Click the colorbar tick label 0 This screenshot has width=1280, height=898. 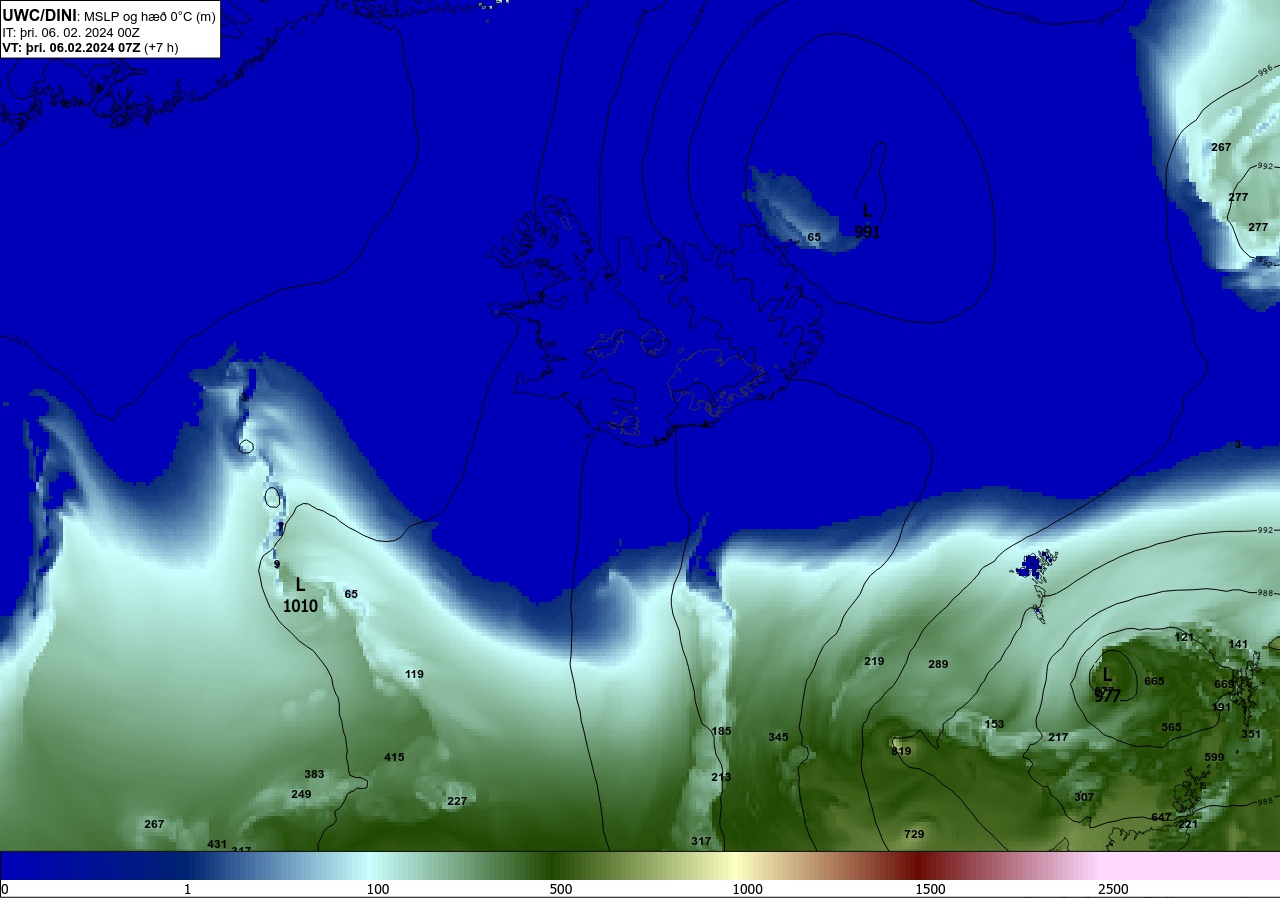5,889
